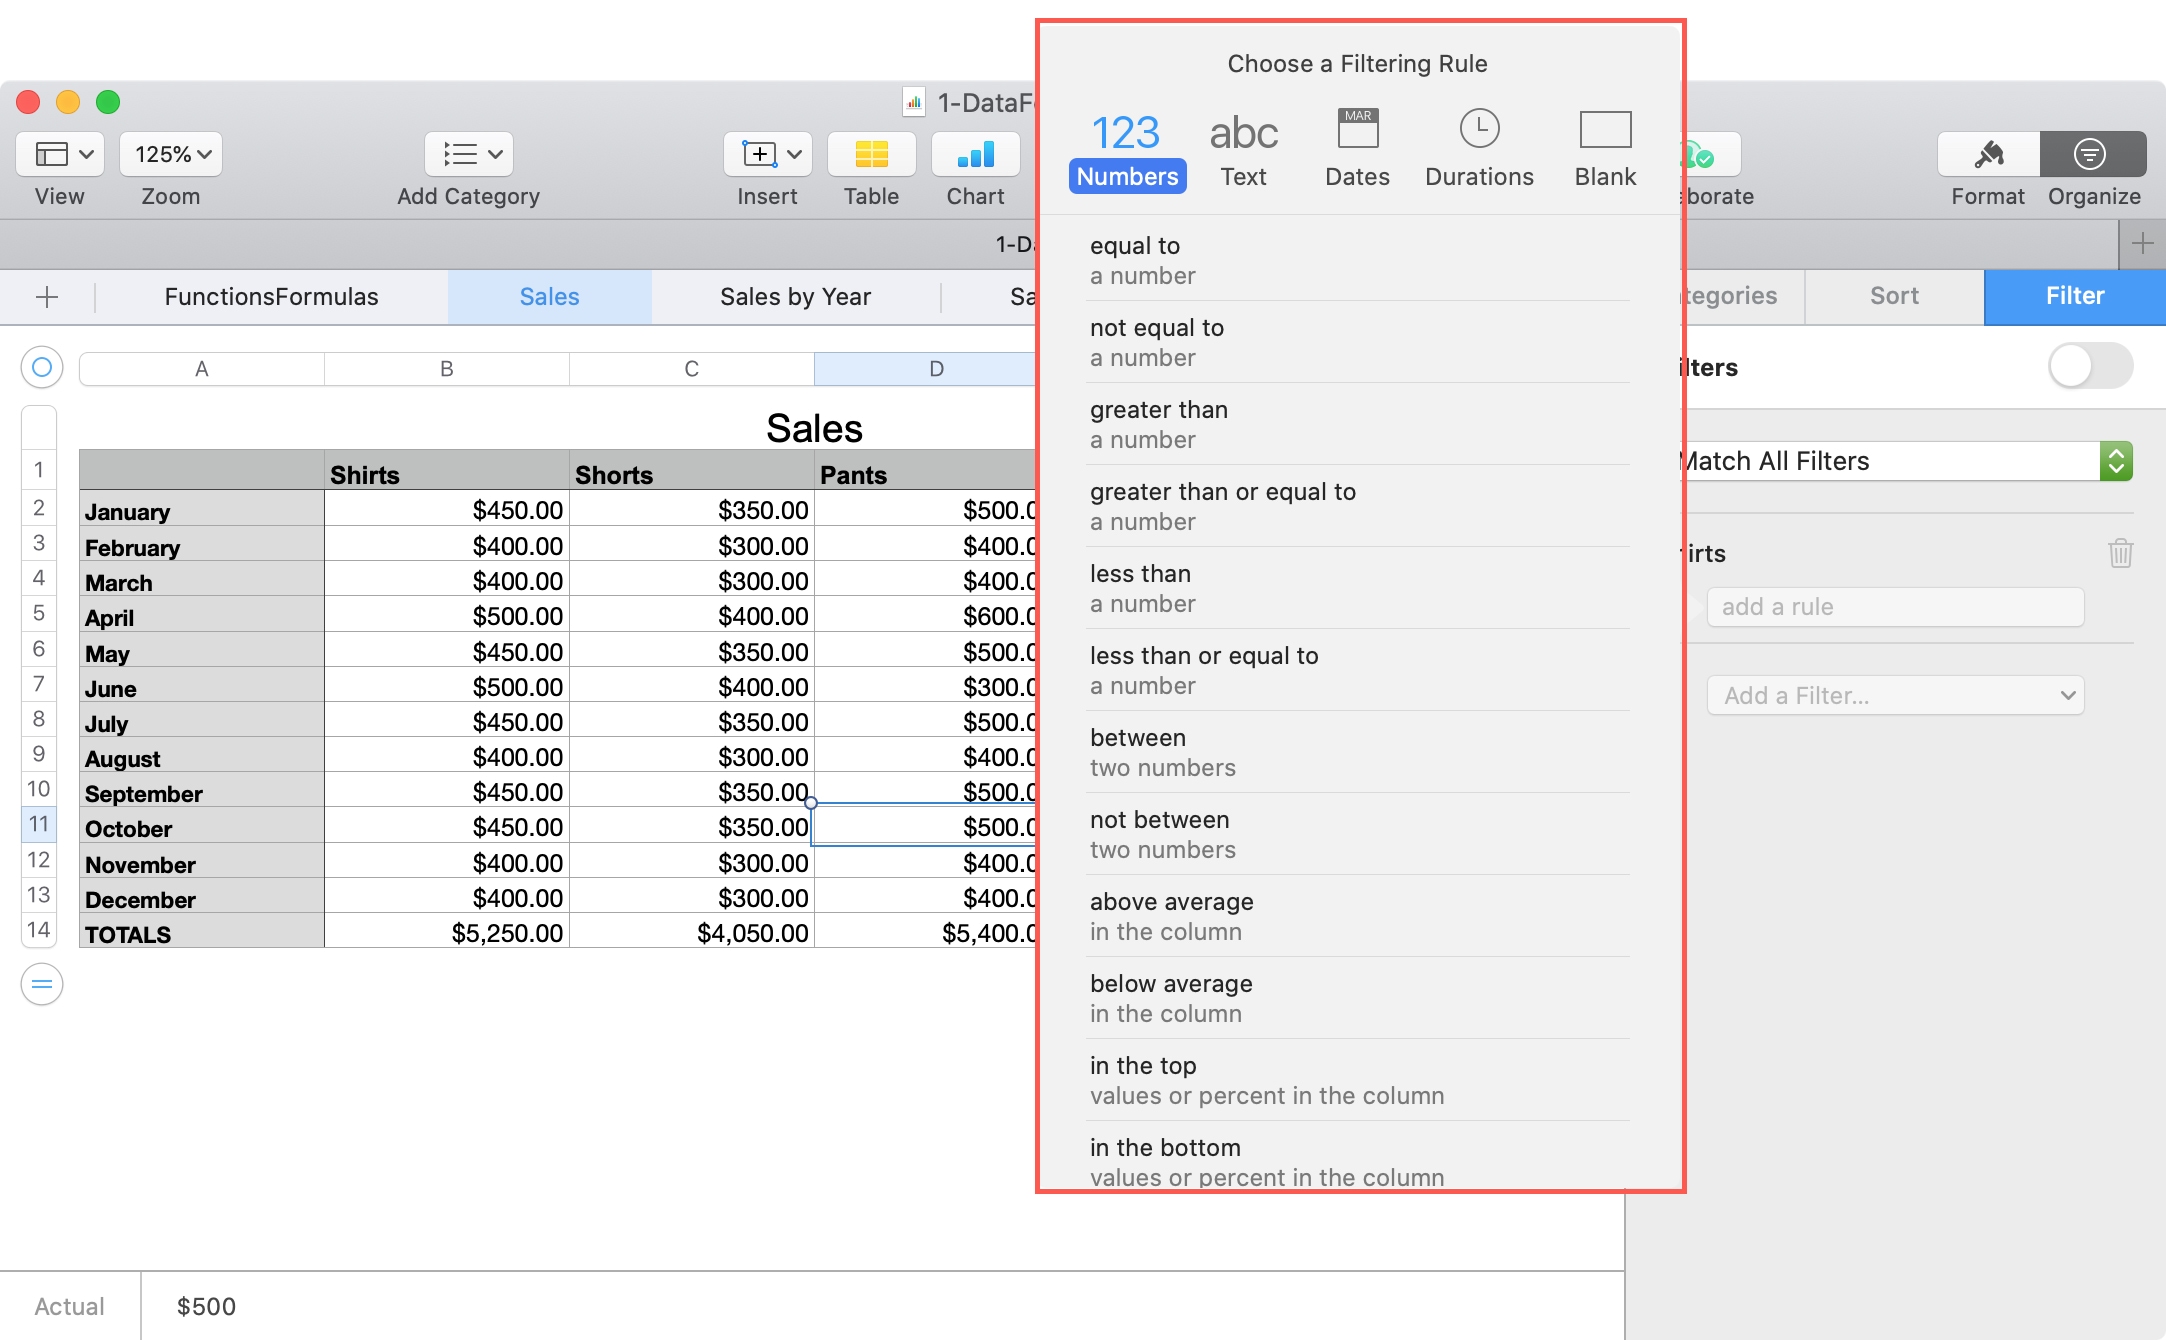Click the Shirts column header cell
The width and height of the screenshot is (2166, 1340).
coord(447,471)
